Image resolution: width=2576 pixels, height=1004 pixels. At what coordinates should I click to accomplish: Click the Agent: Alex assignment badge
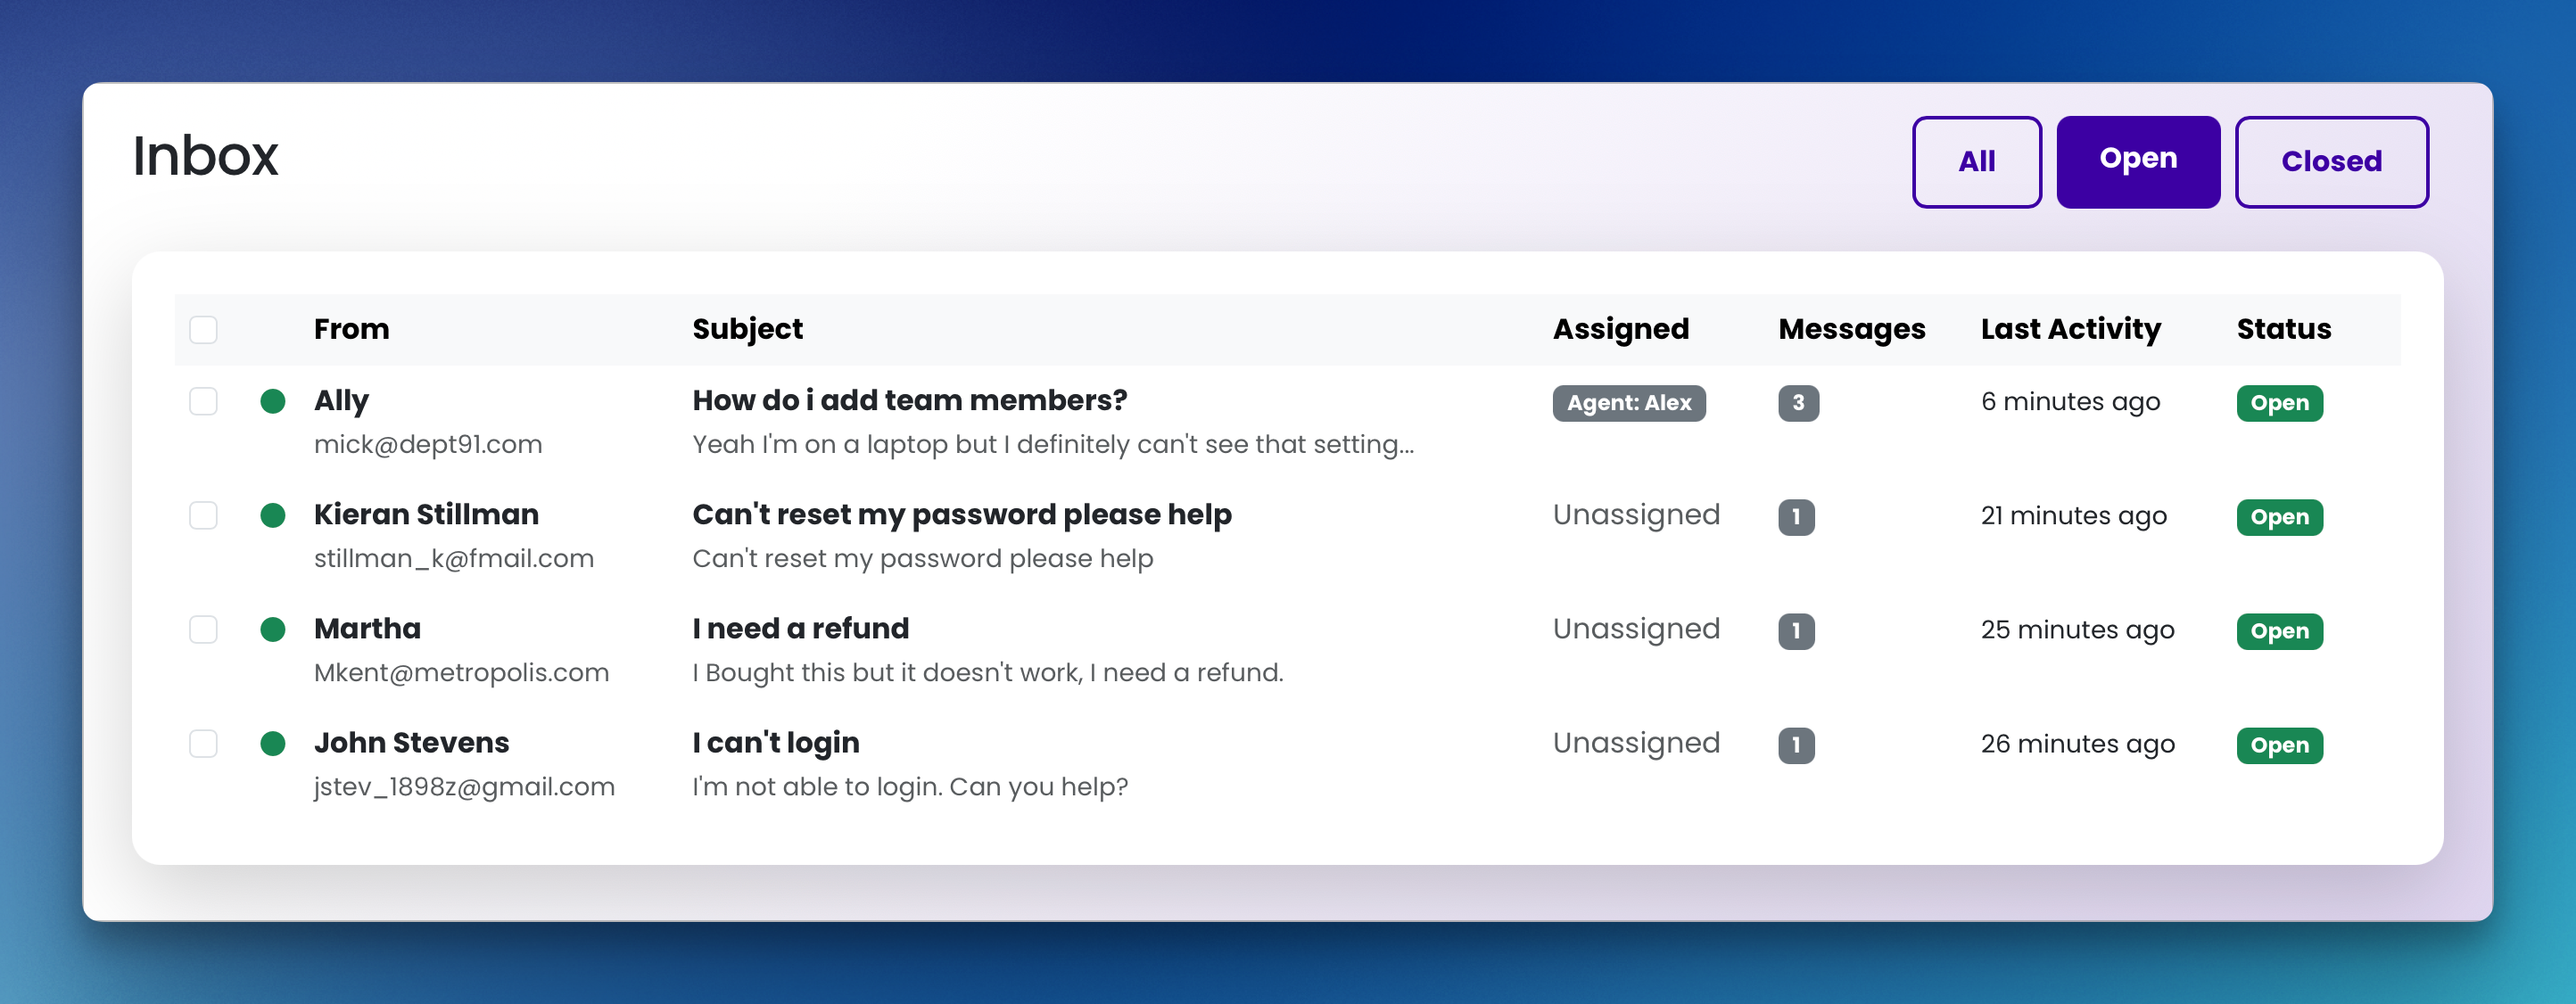coord(1628,403)
